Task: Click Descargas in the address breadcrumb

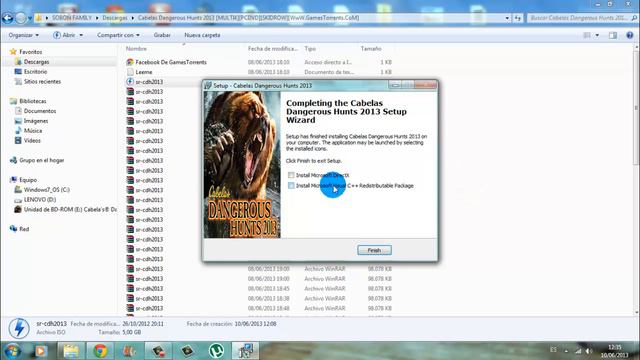Action: click(114, 18)
